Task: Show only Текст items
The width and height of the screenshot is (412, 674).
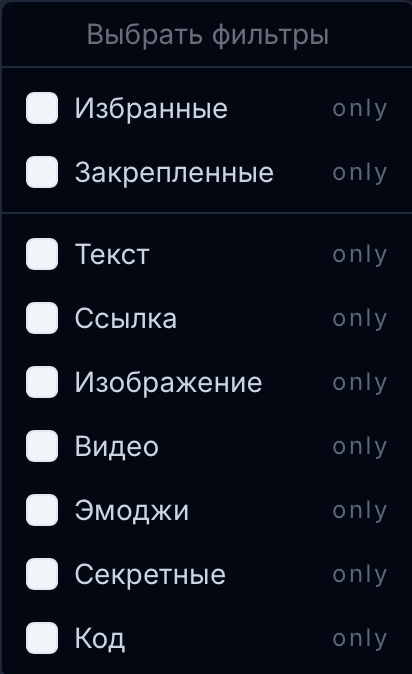Action: pos(360,255)
